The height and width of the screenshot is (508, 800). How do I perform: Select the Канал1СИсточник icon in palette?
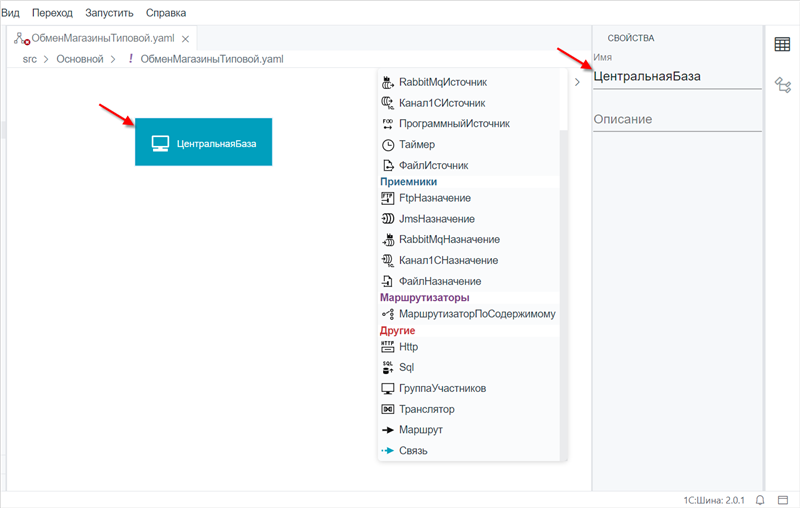coord(388,103)
